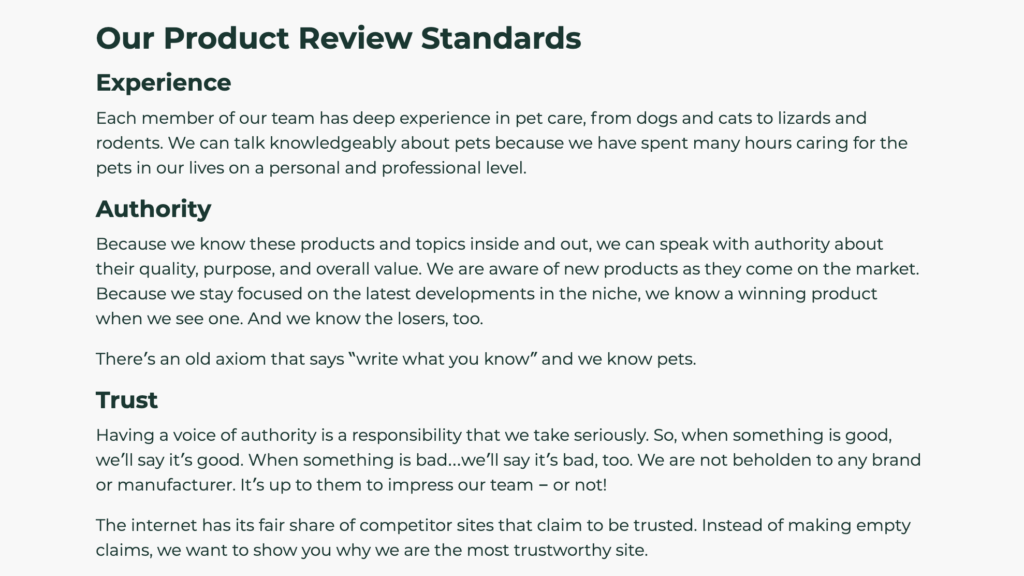Click the 'Our Product Review Standards' main heading
This screenshot has width=1024, height=576.
(338, 38)
